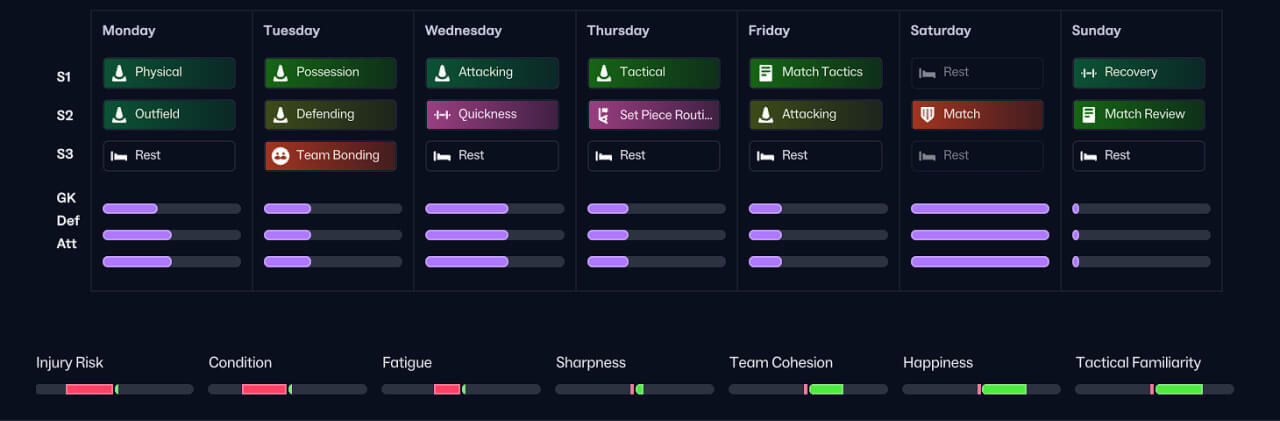Click the face icon on Team Bonding
This screenshot has height=421, width=1280.
pos(280,156)
